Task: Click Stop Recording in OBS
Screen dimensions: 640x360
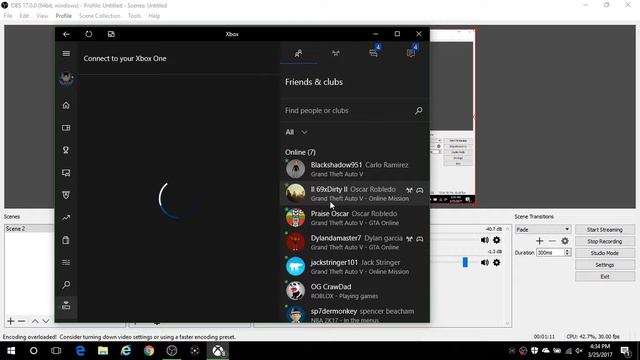Action: click(x=605, y=242)
